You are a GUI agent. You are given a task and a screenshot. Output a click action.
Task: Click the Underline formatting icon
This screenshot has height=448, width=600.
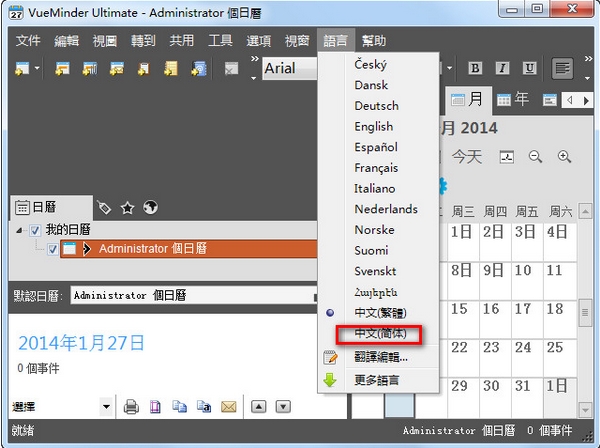pyautogui.click(x=529, y=68)
